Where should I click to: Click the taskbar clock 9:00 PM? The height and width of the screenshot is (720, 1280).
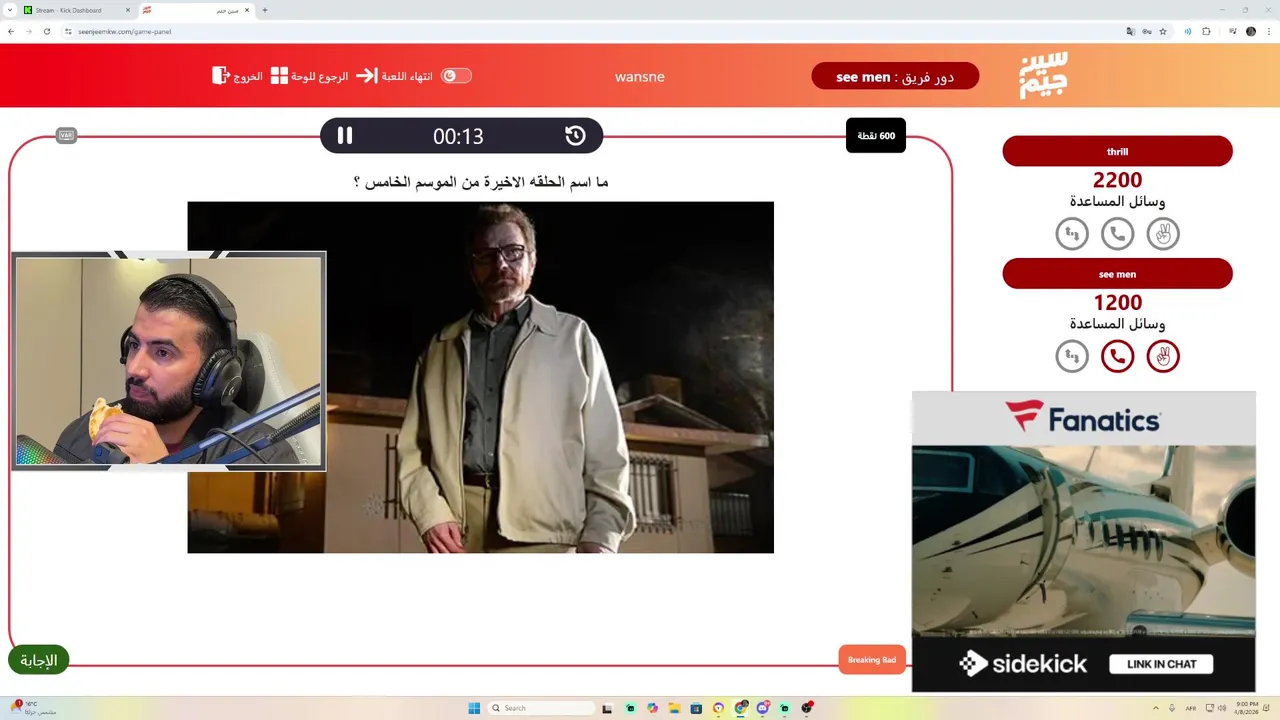tap(1247, 708)
